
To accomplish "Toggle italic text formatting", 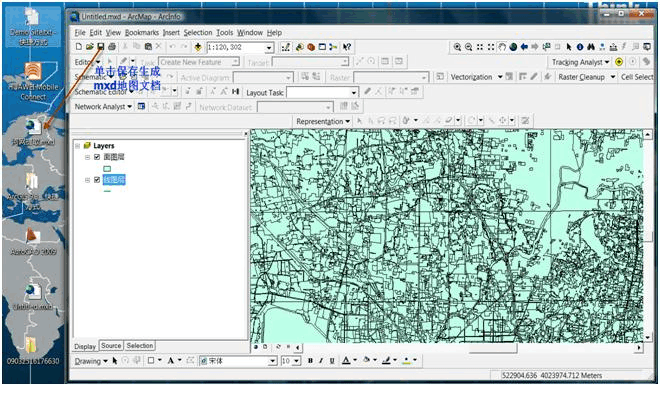I will coord(321,361).
